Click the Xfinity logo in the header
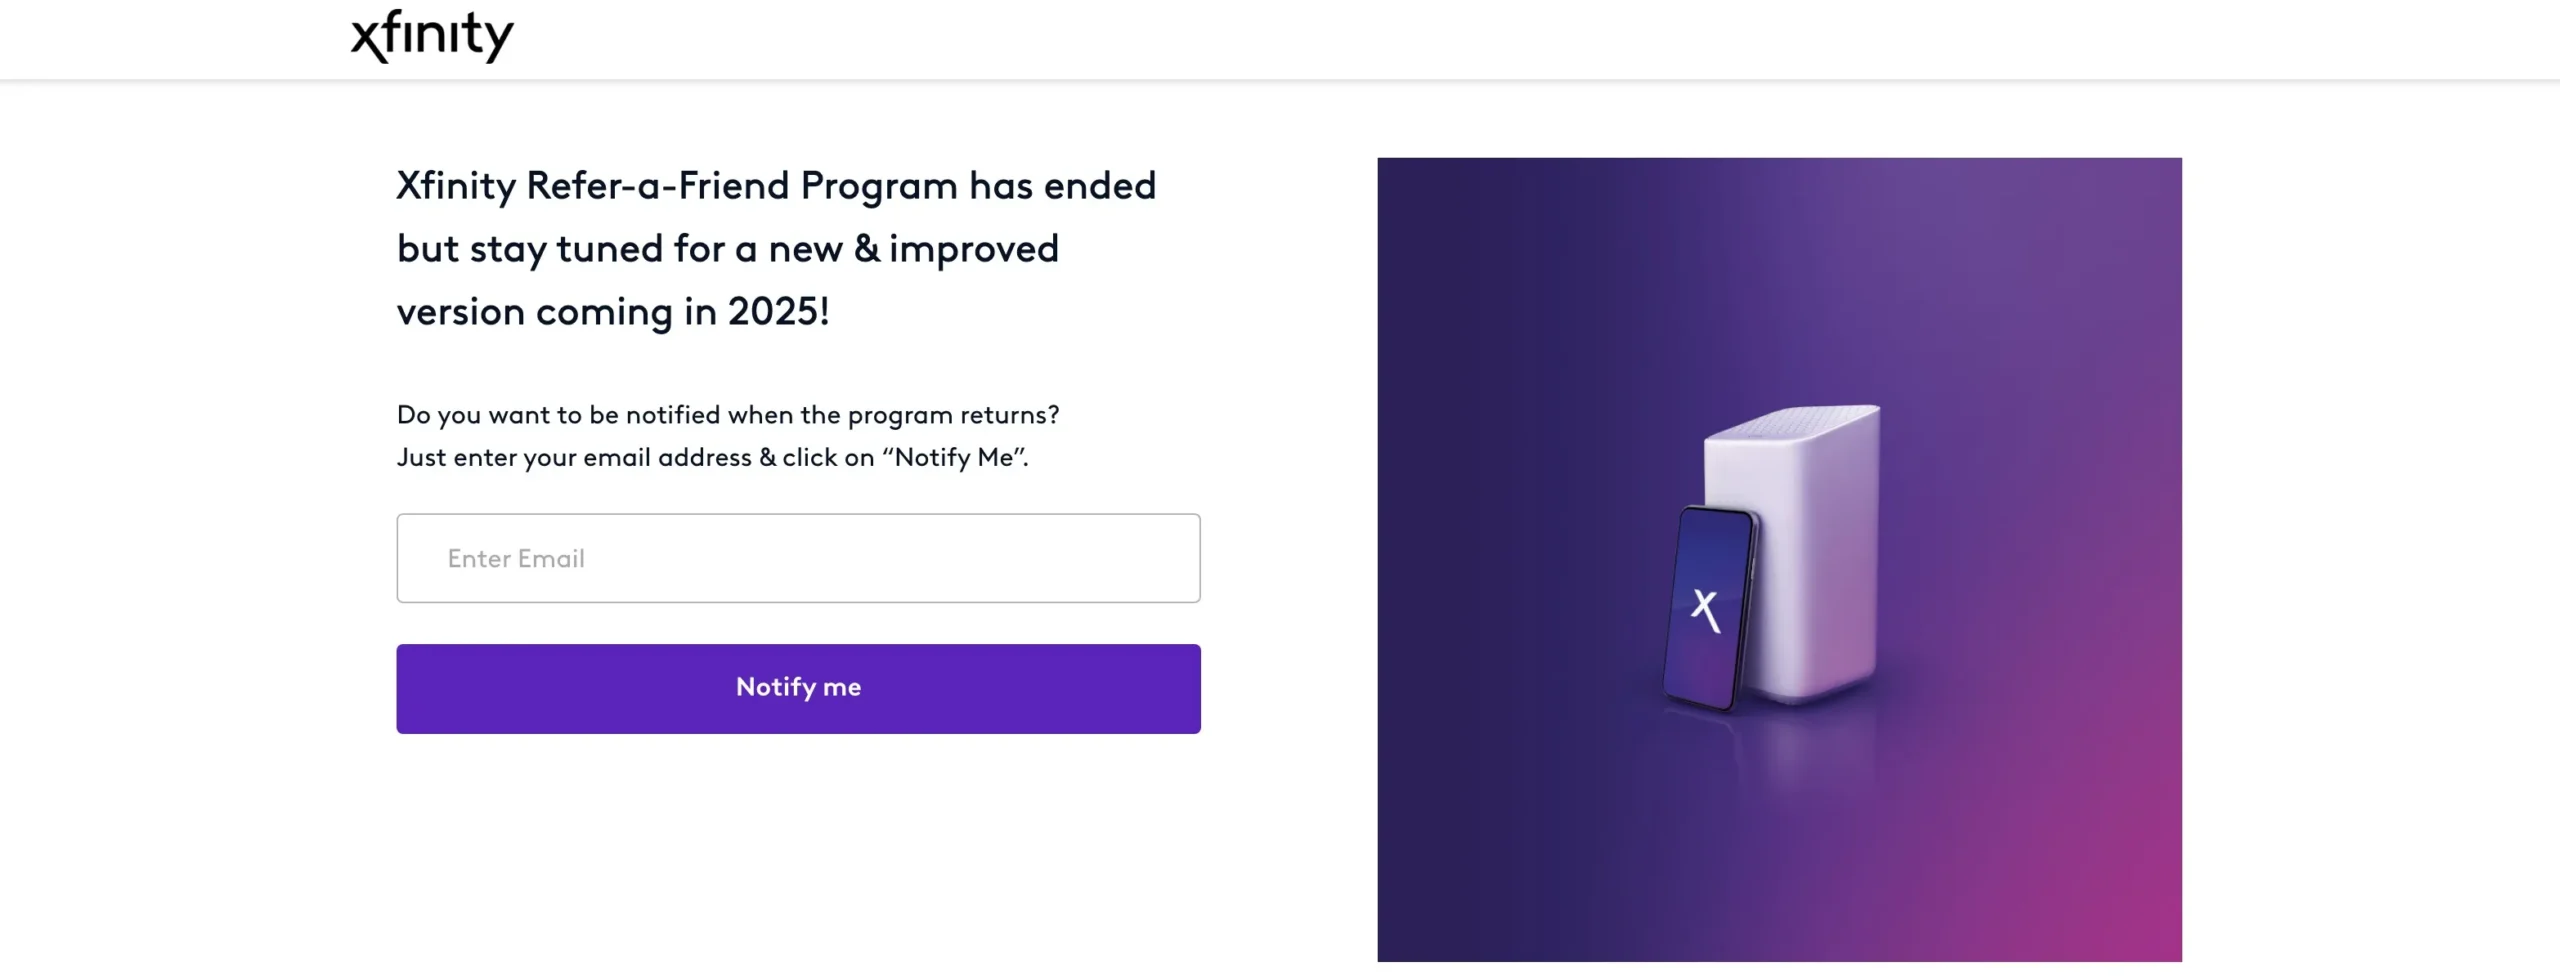This screenshot has height=980, width=2560. [432, 37]
